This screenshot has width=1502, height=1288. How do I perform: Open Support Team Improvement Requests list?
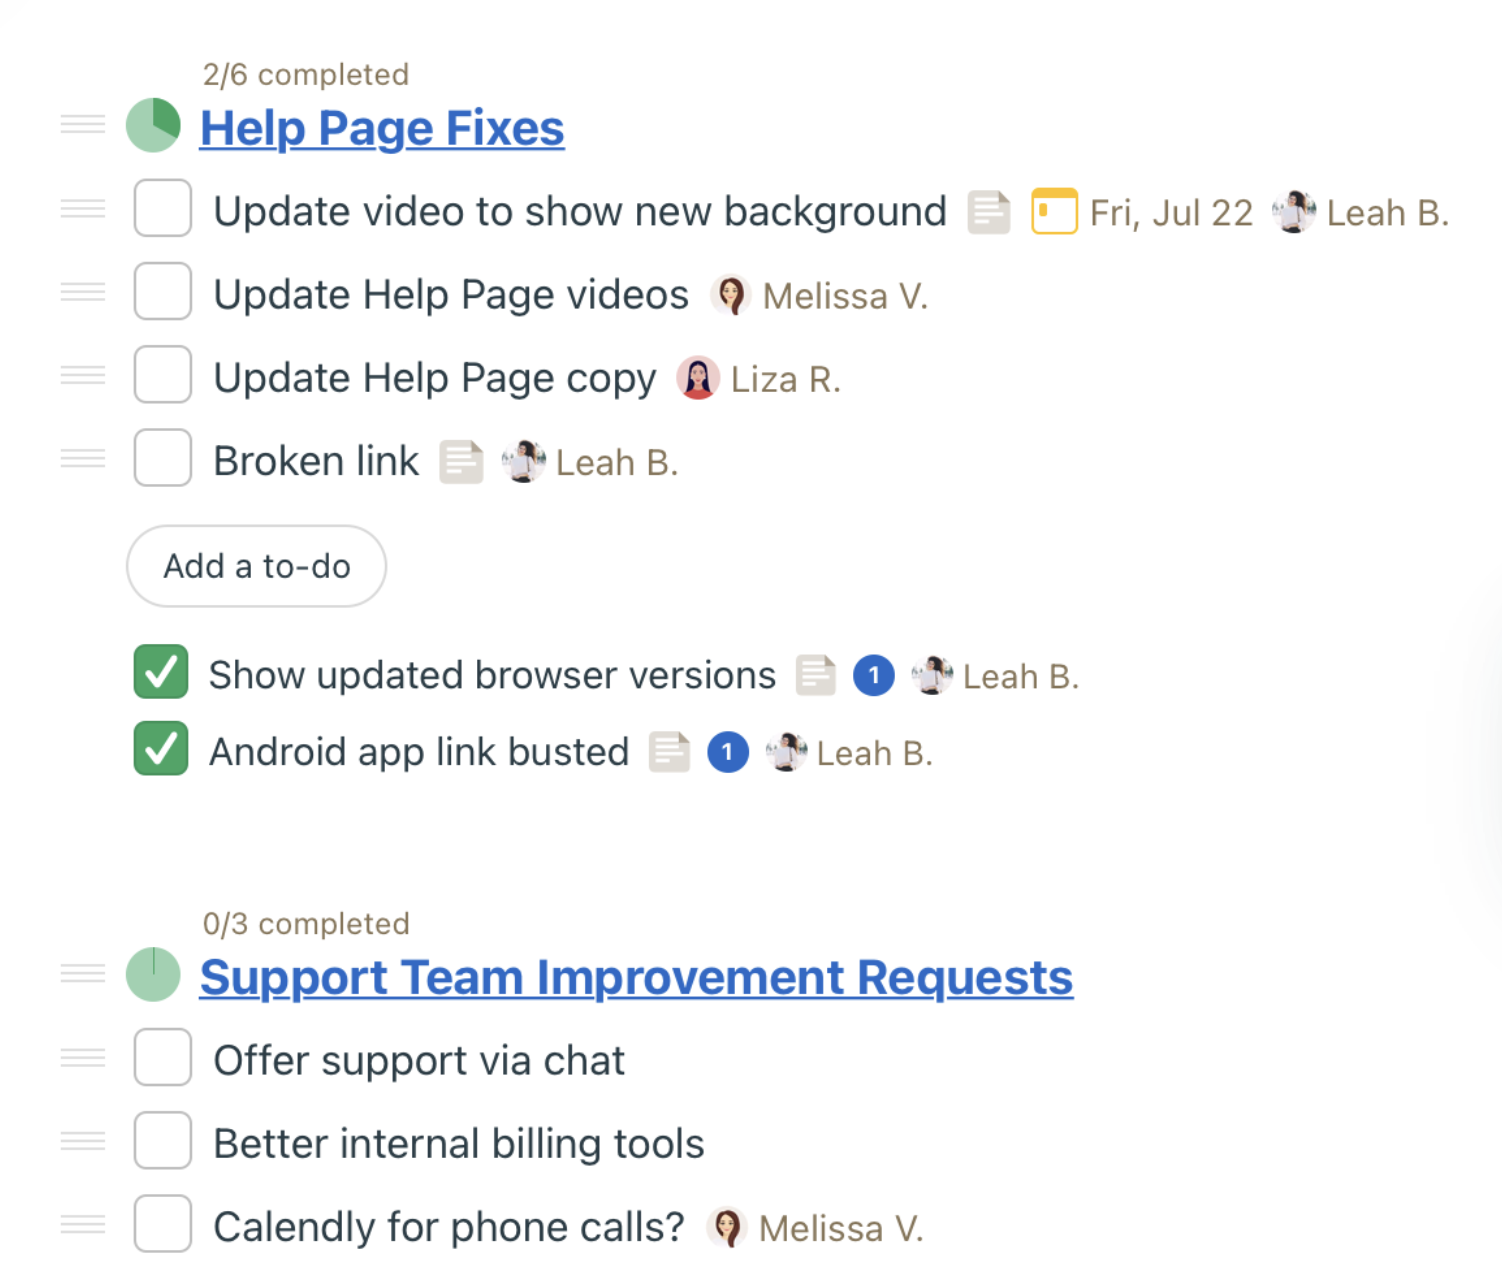pyautogui.click(x=636, y=977)
